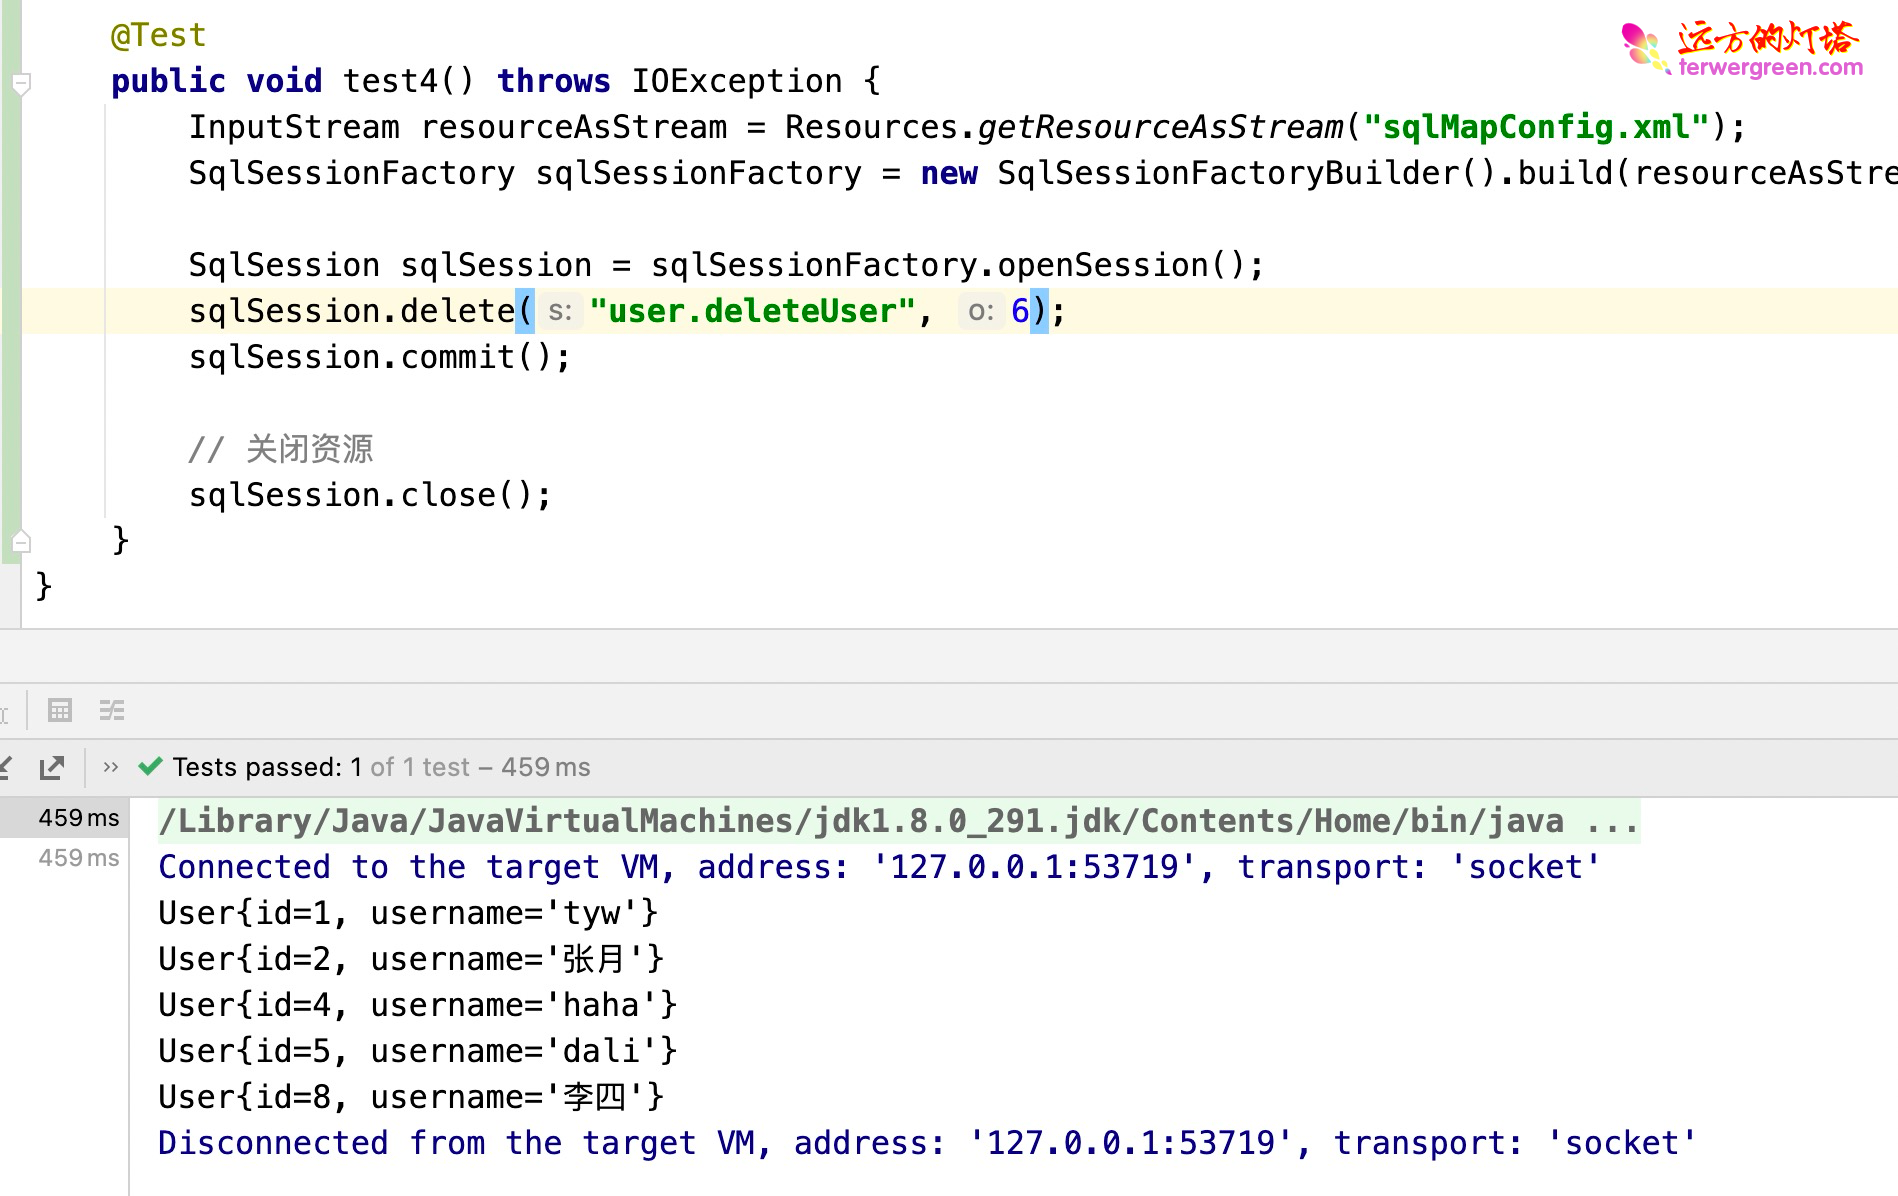The image size is (1898, 1196).
Task: Click the 'public' keyword in the test4 signature
Action: click(x=168, y=81)
